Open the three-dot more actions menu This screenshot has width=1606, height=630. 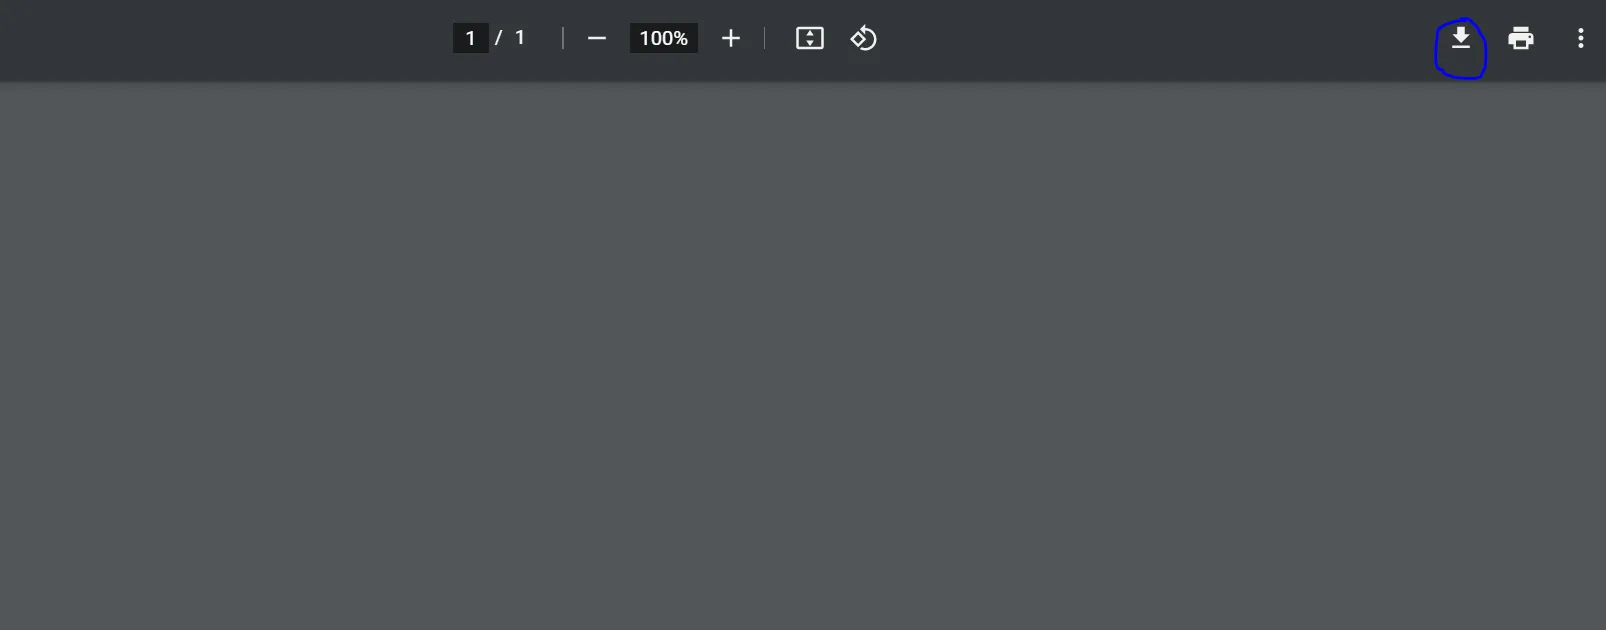coord(1581,38)
